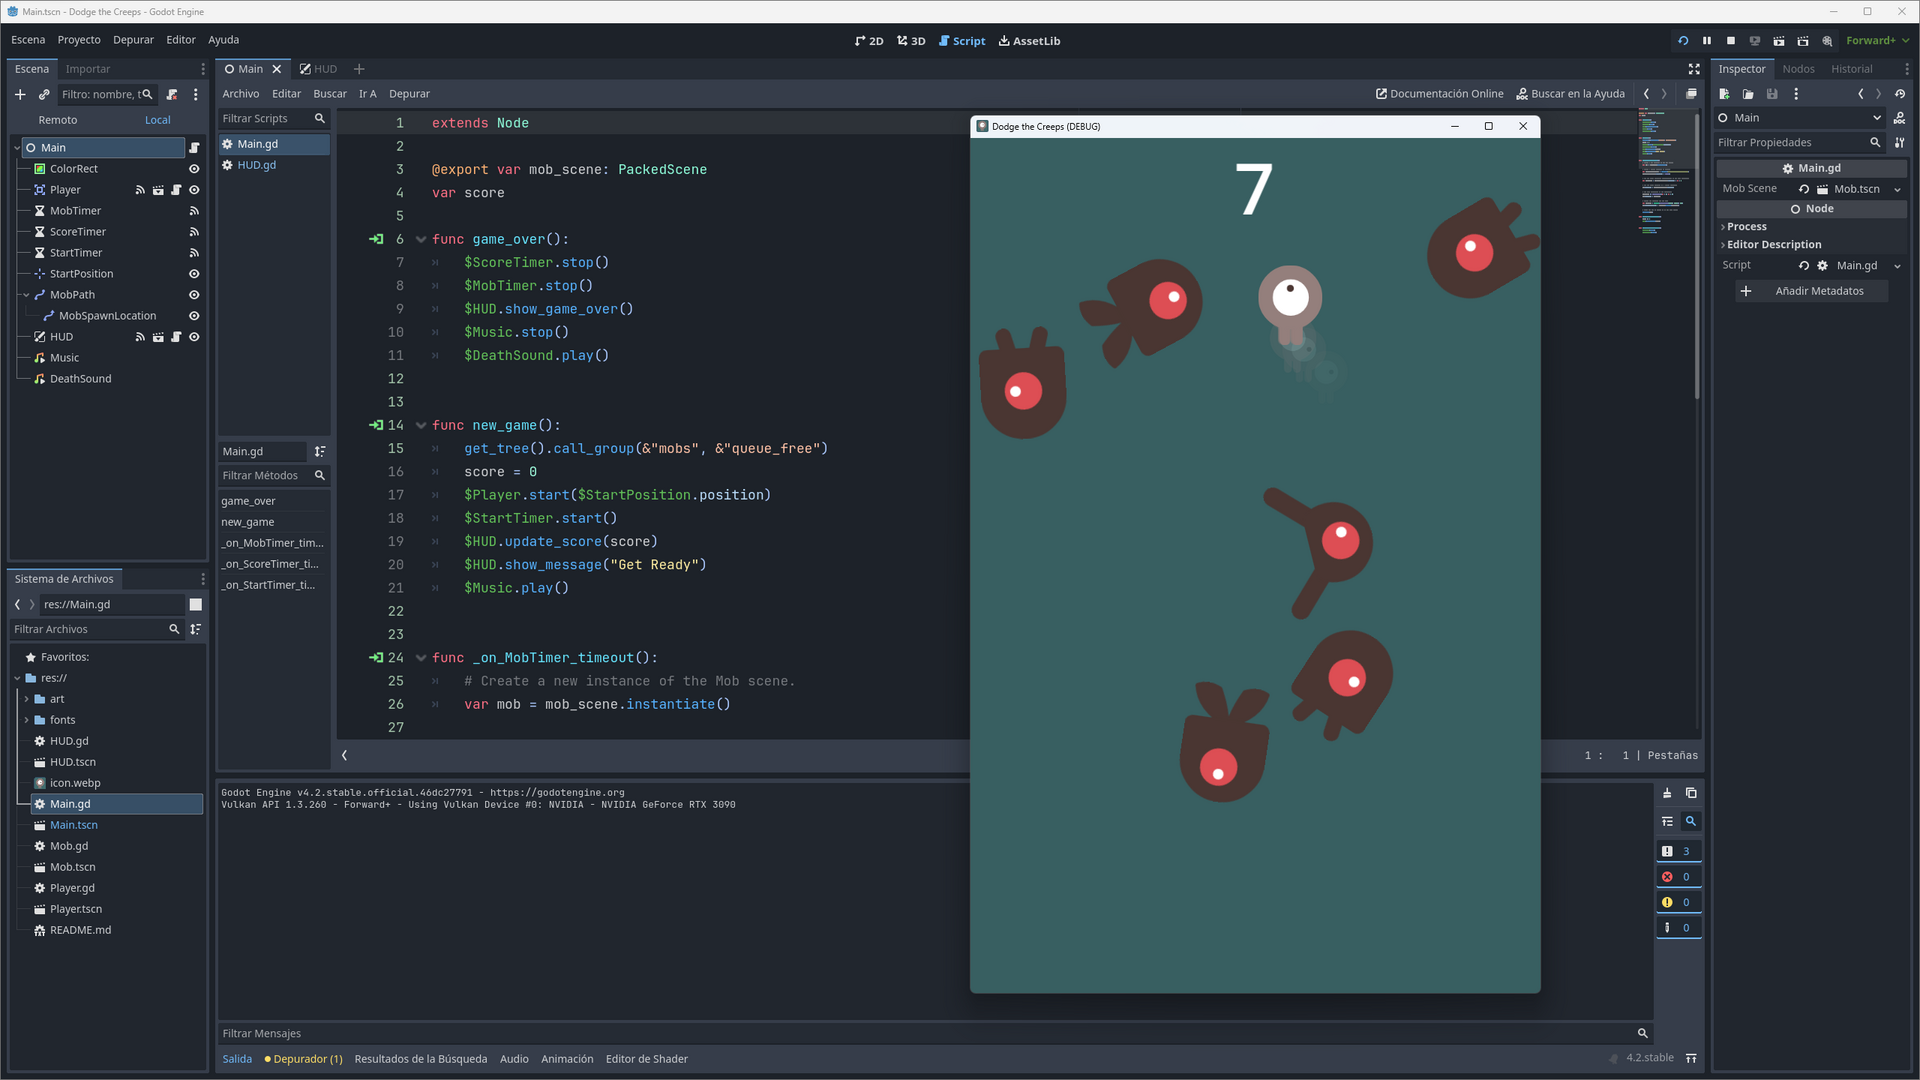The height and width of the screenshot is (1080, 1920).
Task: Open the Depurar menu in menu bar
Action: (133, 40)
